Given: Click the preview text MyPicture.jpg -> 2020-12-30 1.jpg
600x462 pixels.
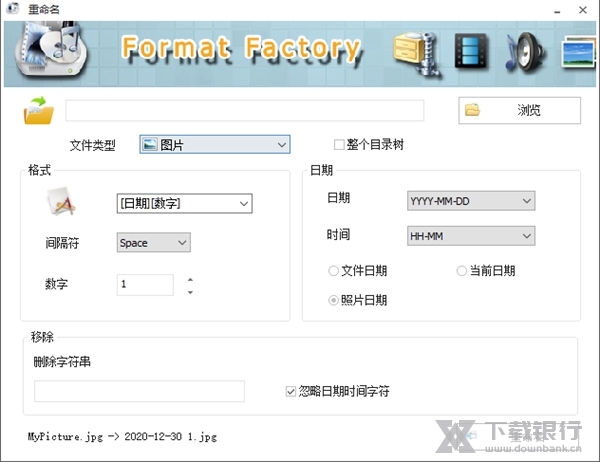Looking at the screenshot, I should point(122,437).
